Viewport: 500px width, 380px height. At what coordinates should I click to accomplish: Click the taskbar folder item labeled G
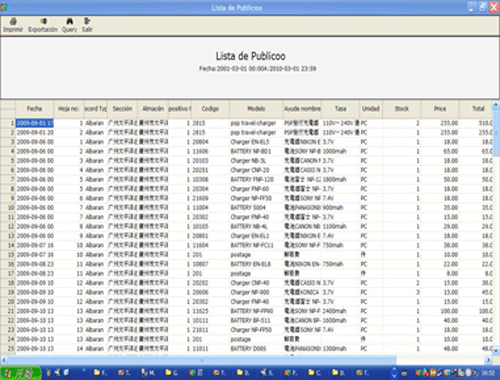pyautogui.click(x=171, y=372)
